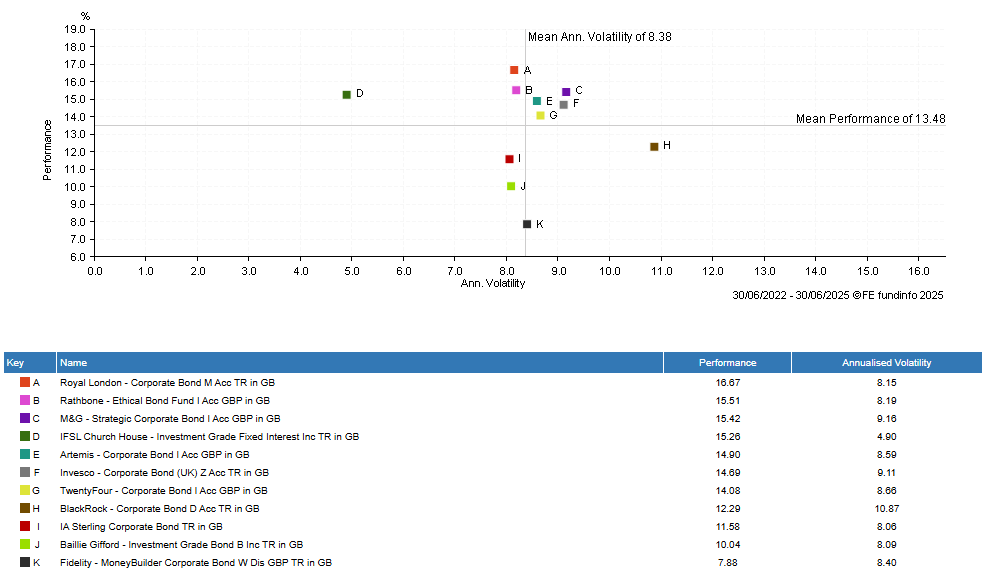This screenshot has width=989, height=581.
Task: Click the chart date range caption
Action: 838,295
